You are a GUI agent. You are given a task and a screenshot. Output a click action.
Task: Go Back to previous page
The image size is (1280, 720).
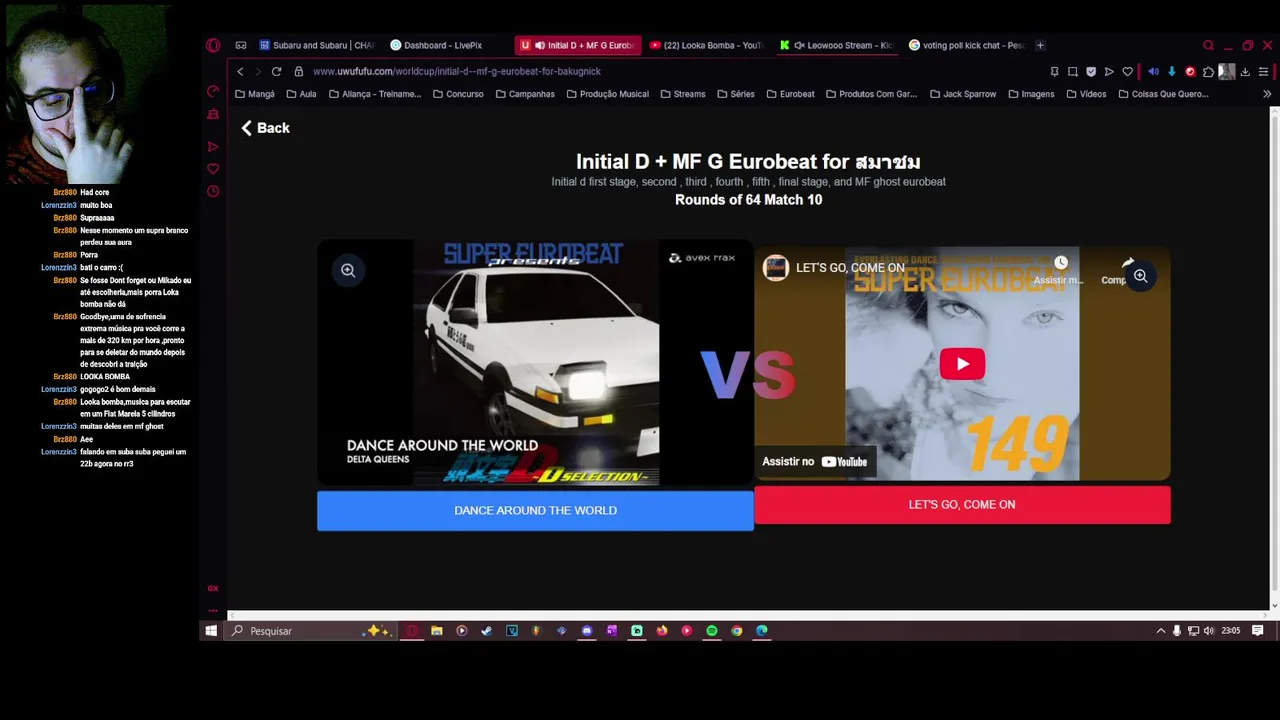pyautogui.click(x=265, y=128)
